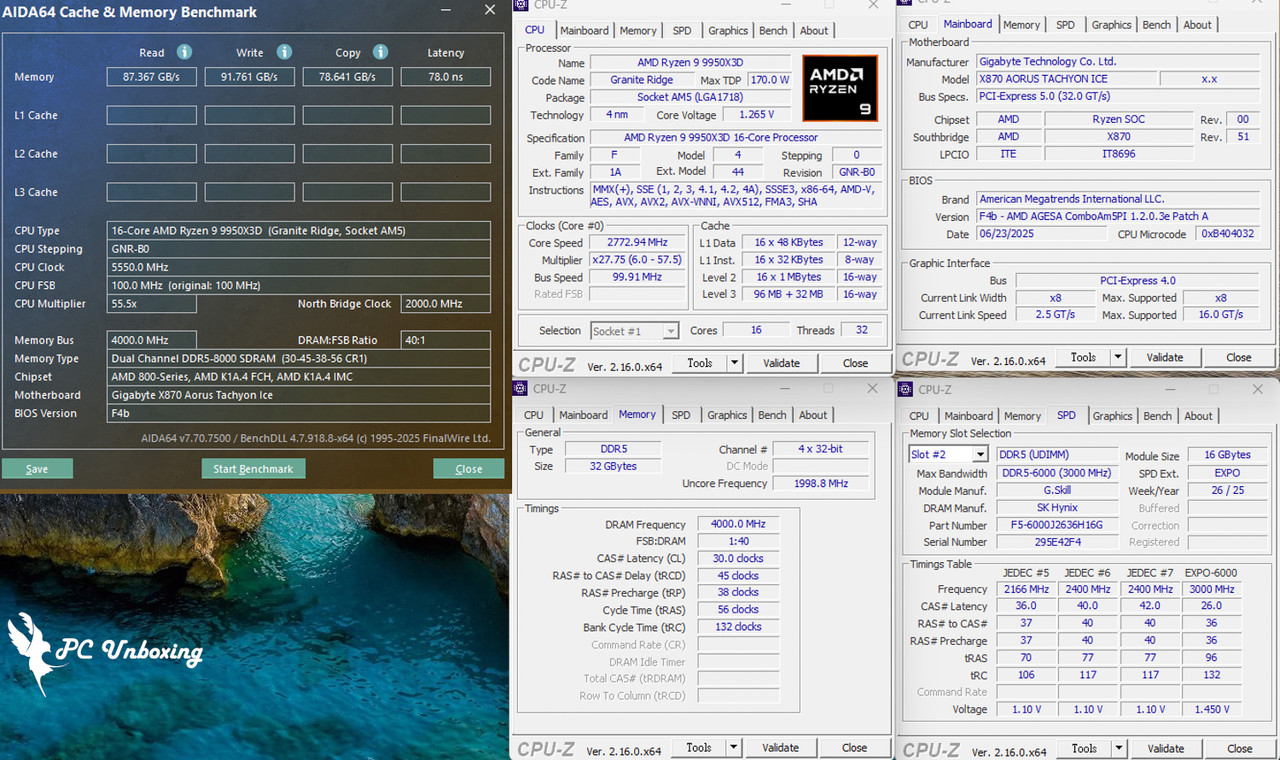Click the North Bridge Clock 2000.0 MHz field
The image size is (1280, 760).
pyautogui.click(x=446, y=304)
